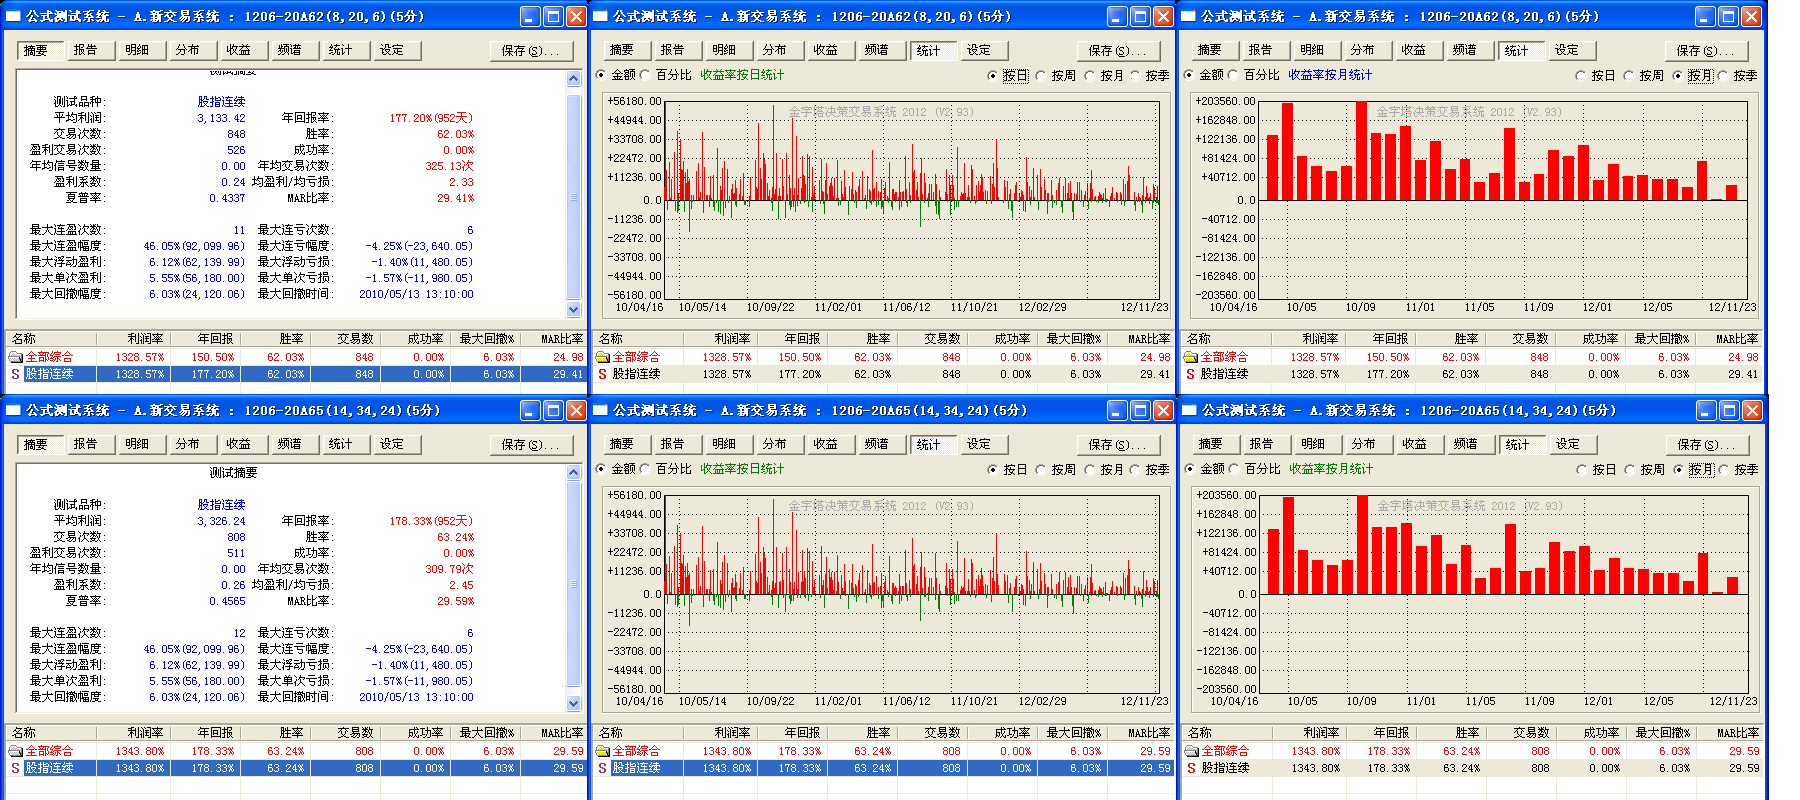Select 百分比 radio in 20A65 daily chart window

point(645,469)
